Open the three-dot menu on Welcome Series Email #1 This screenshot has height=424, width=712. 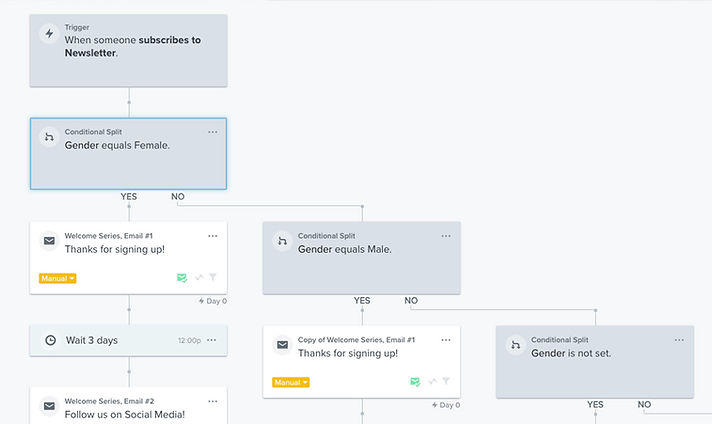pyautogui.click(x=213, y=236)
